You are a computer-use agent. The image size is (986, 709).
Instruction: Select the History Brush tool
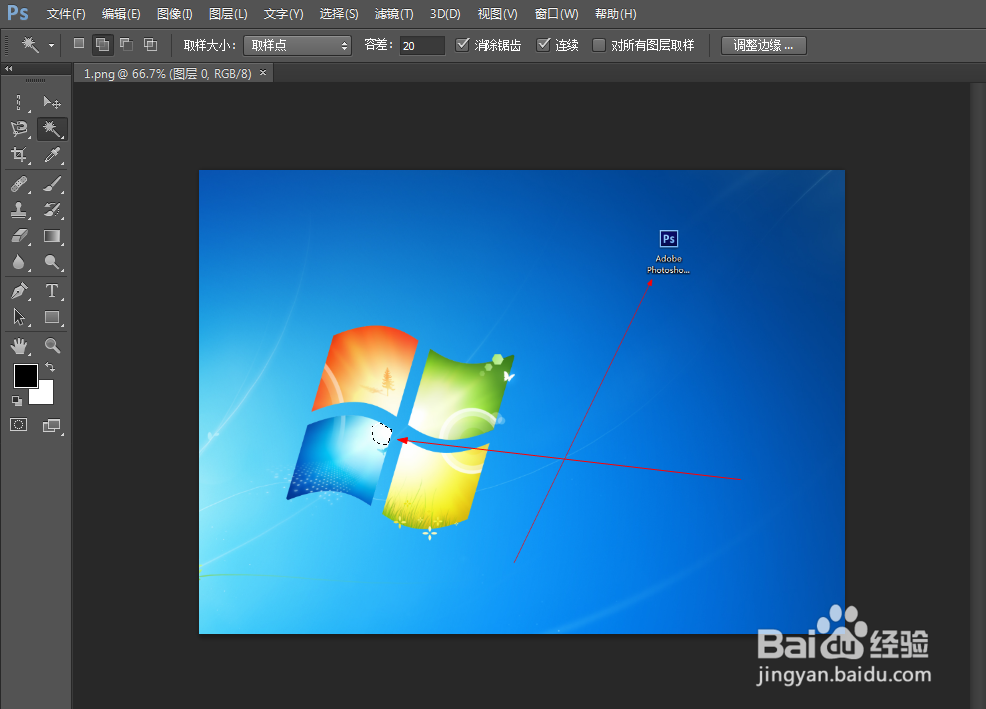pyautogui.click(x=52, y=209)
